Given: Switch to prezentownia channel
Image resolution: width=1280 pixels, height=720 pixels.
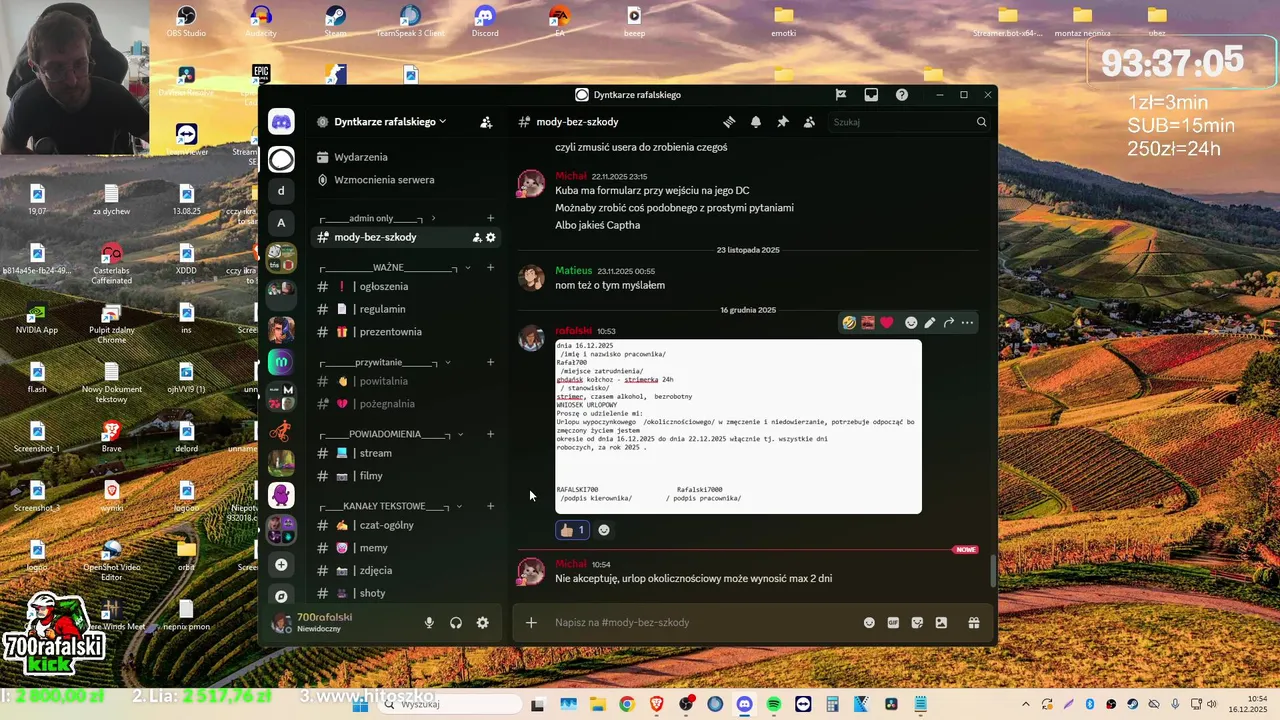Looking at the screenshot, I should point(406,332).
